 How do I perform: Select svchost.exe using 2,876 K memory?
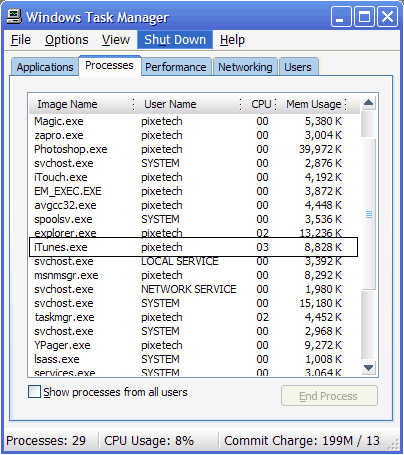pos(193,163)
